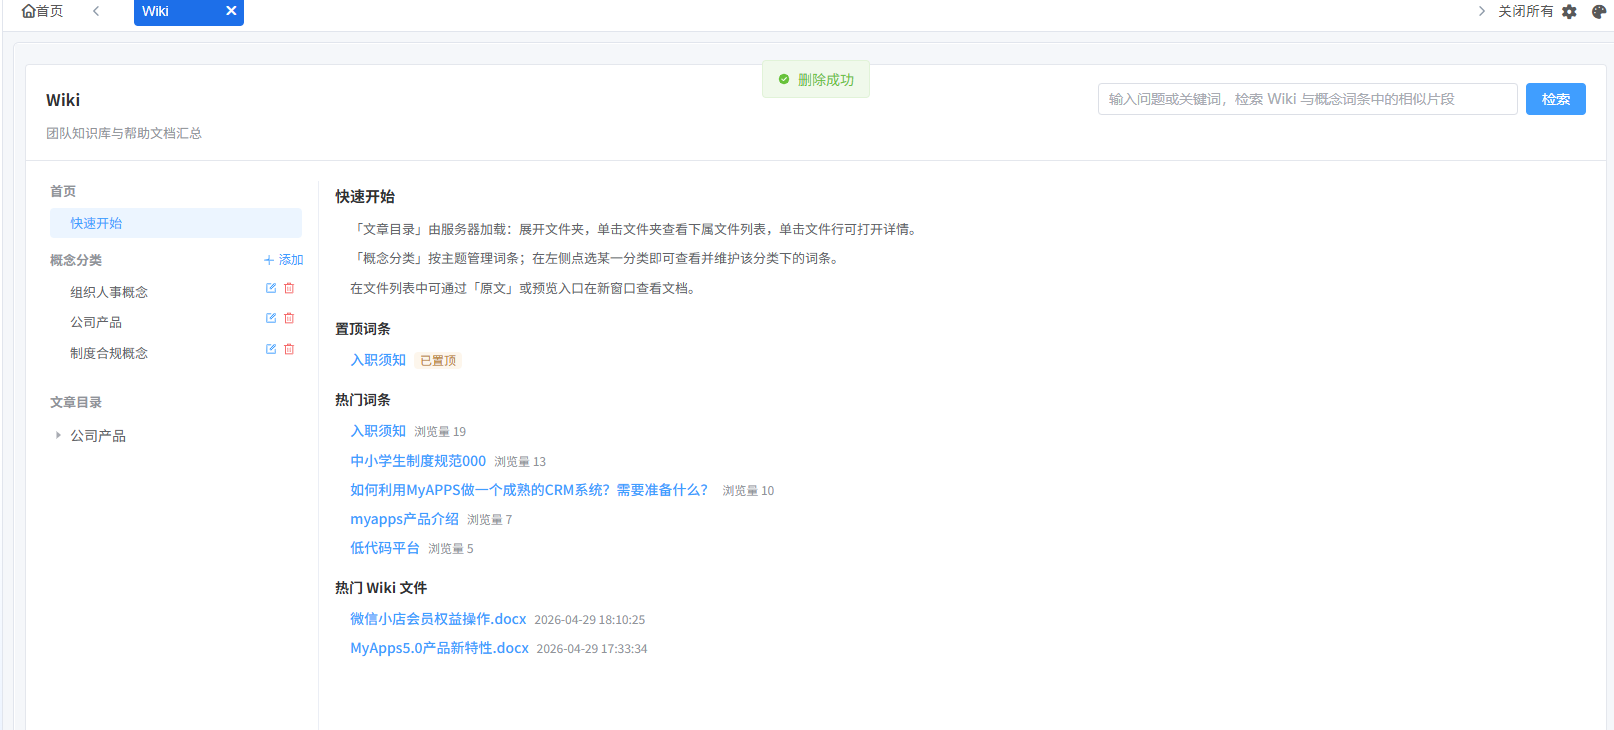1614x730 pixels.
Task: Select 公司产品 under 概念分类
Action: [96, 322]
